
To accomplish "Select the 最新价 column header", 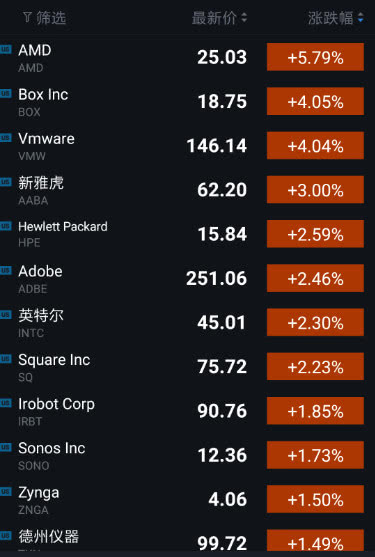I will pyautogui.click(x=214, y=18).
